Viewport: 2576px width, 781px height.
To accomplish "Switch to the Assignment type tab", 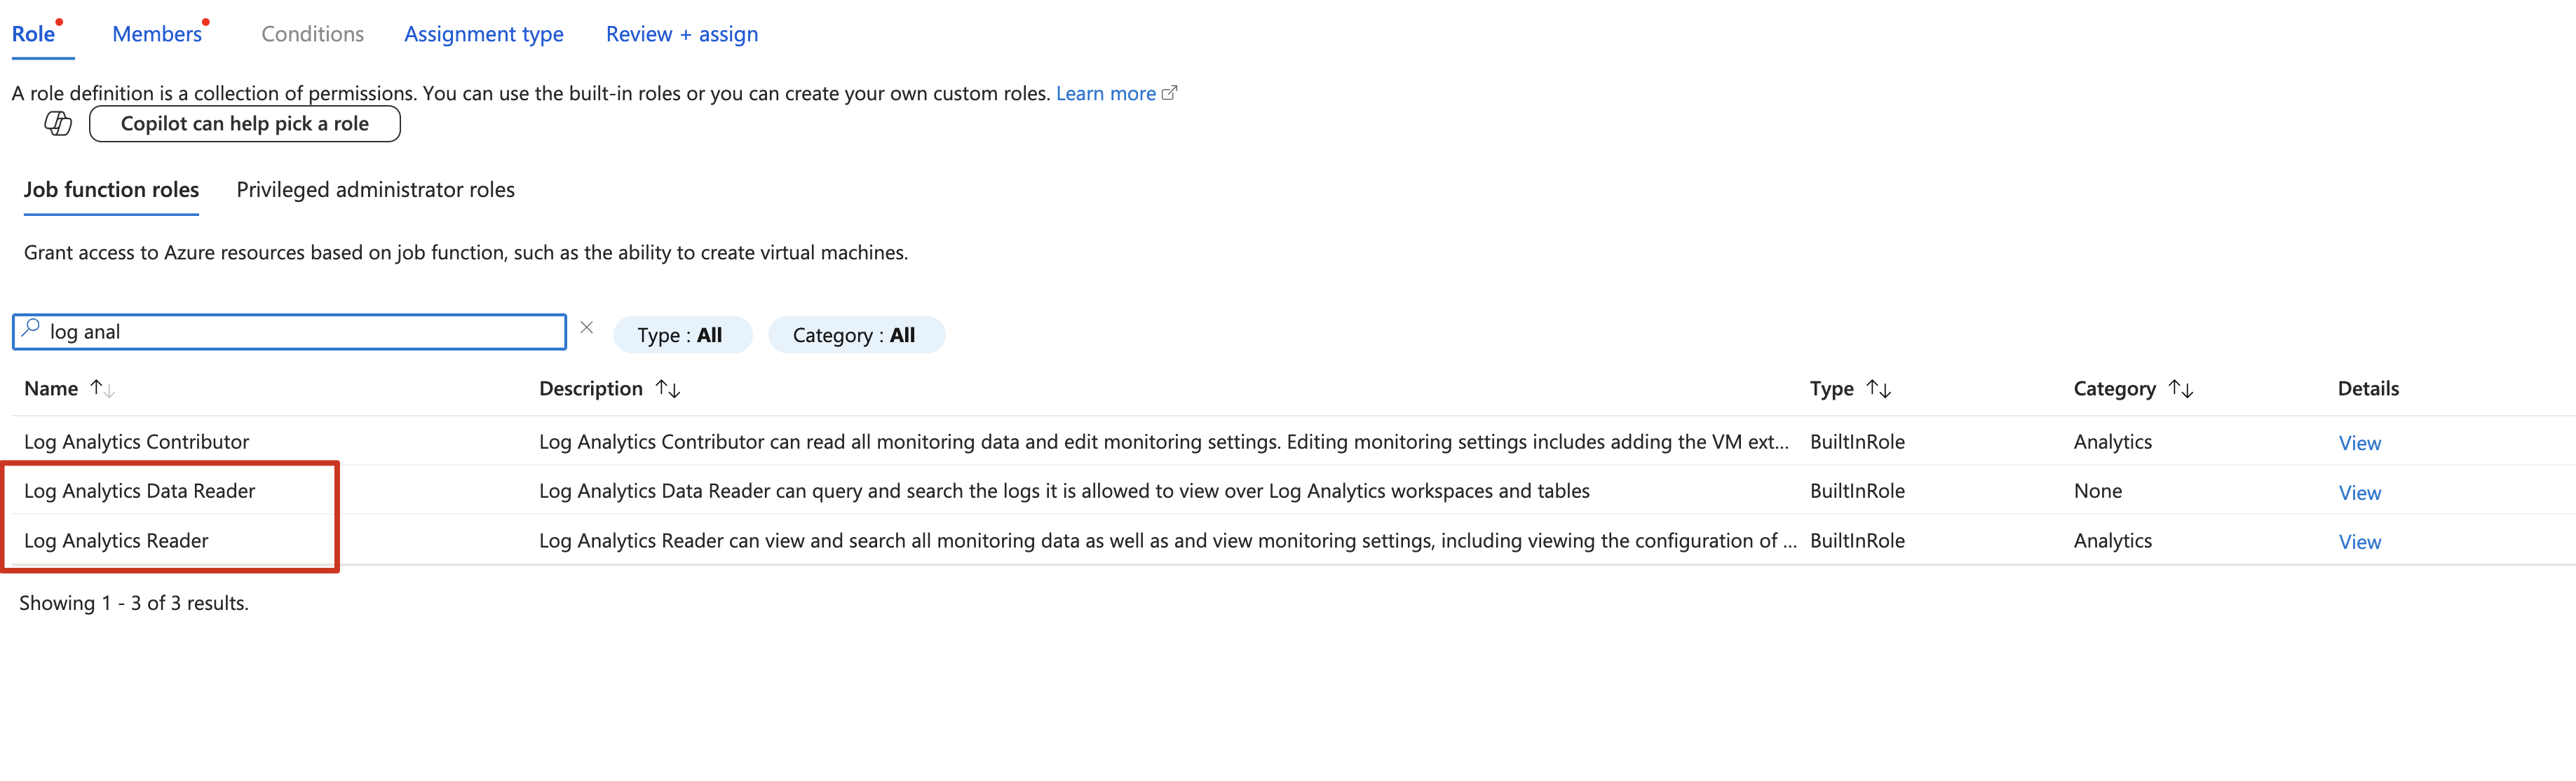I will [x=484, y=34].
